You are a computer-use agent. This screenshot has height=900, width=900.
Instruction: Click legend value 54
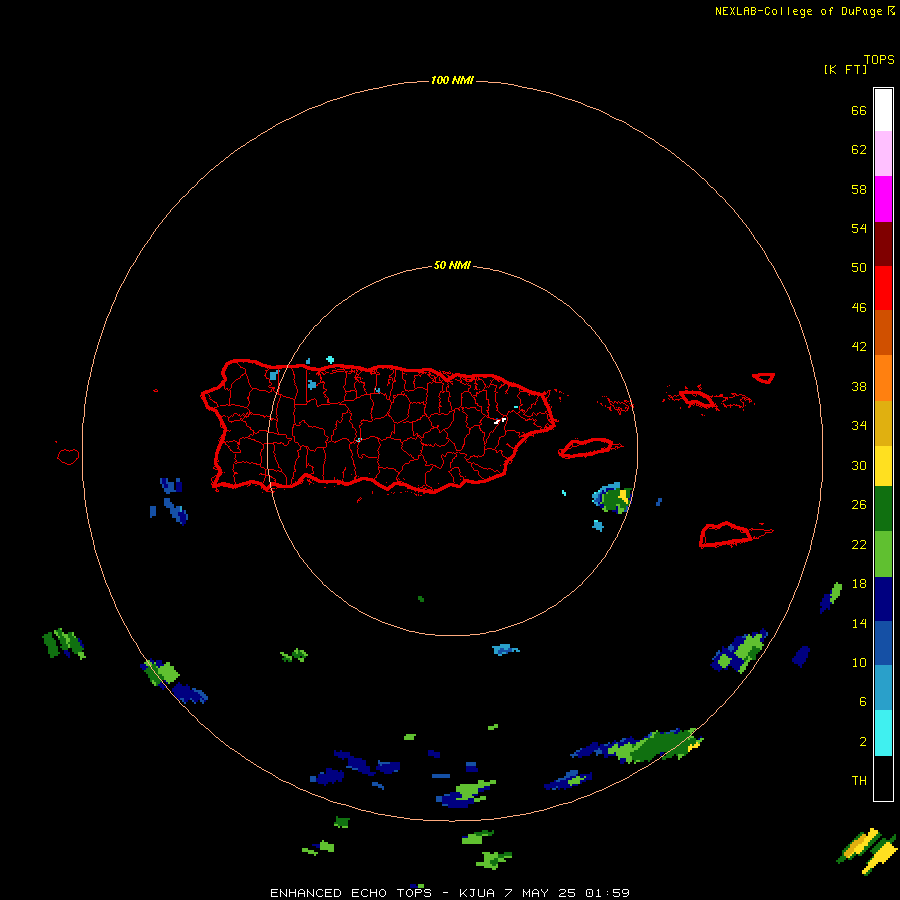coord(859,228)
